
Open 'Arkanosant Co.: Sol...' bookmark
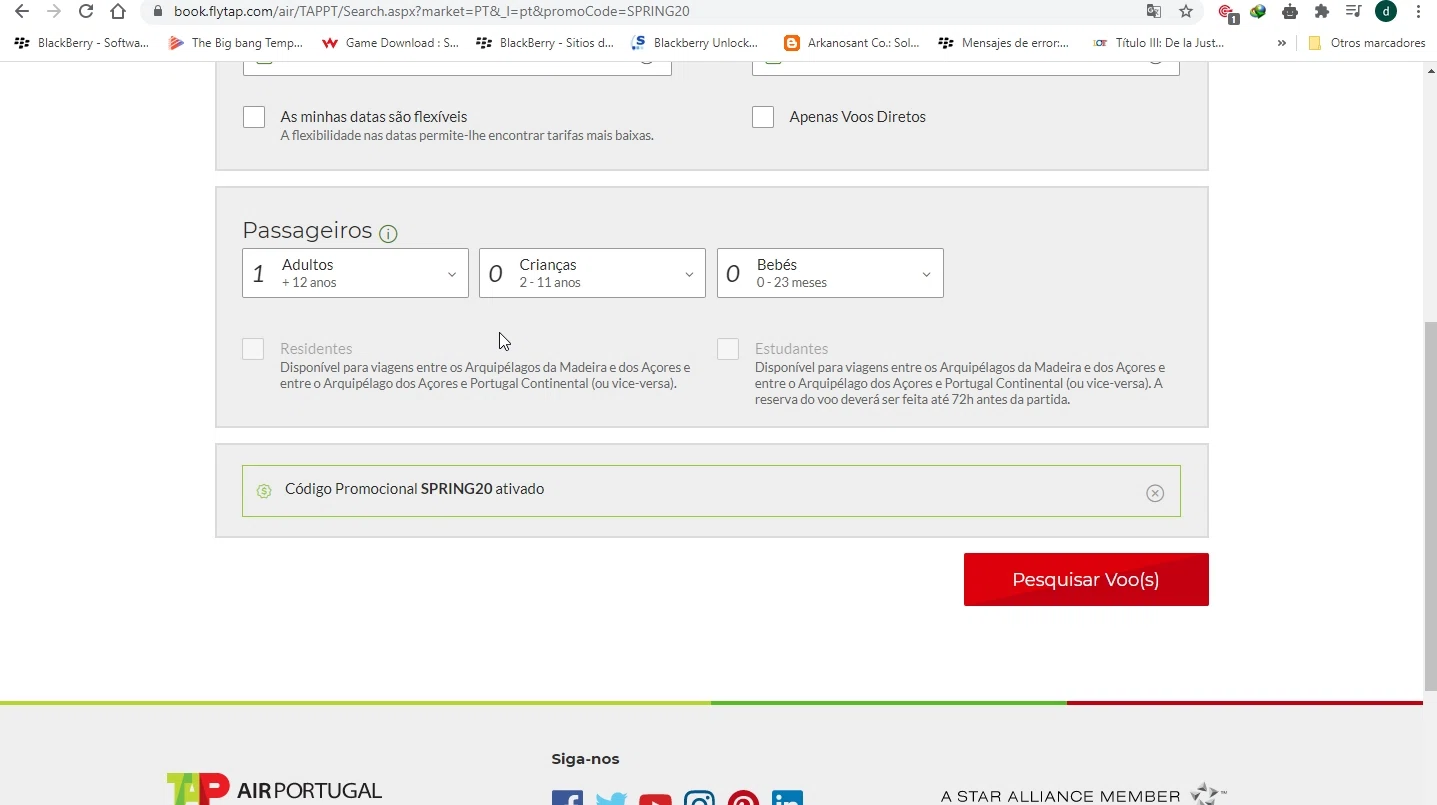click(x=852, y=43)
